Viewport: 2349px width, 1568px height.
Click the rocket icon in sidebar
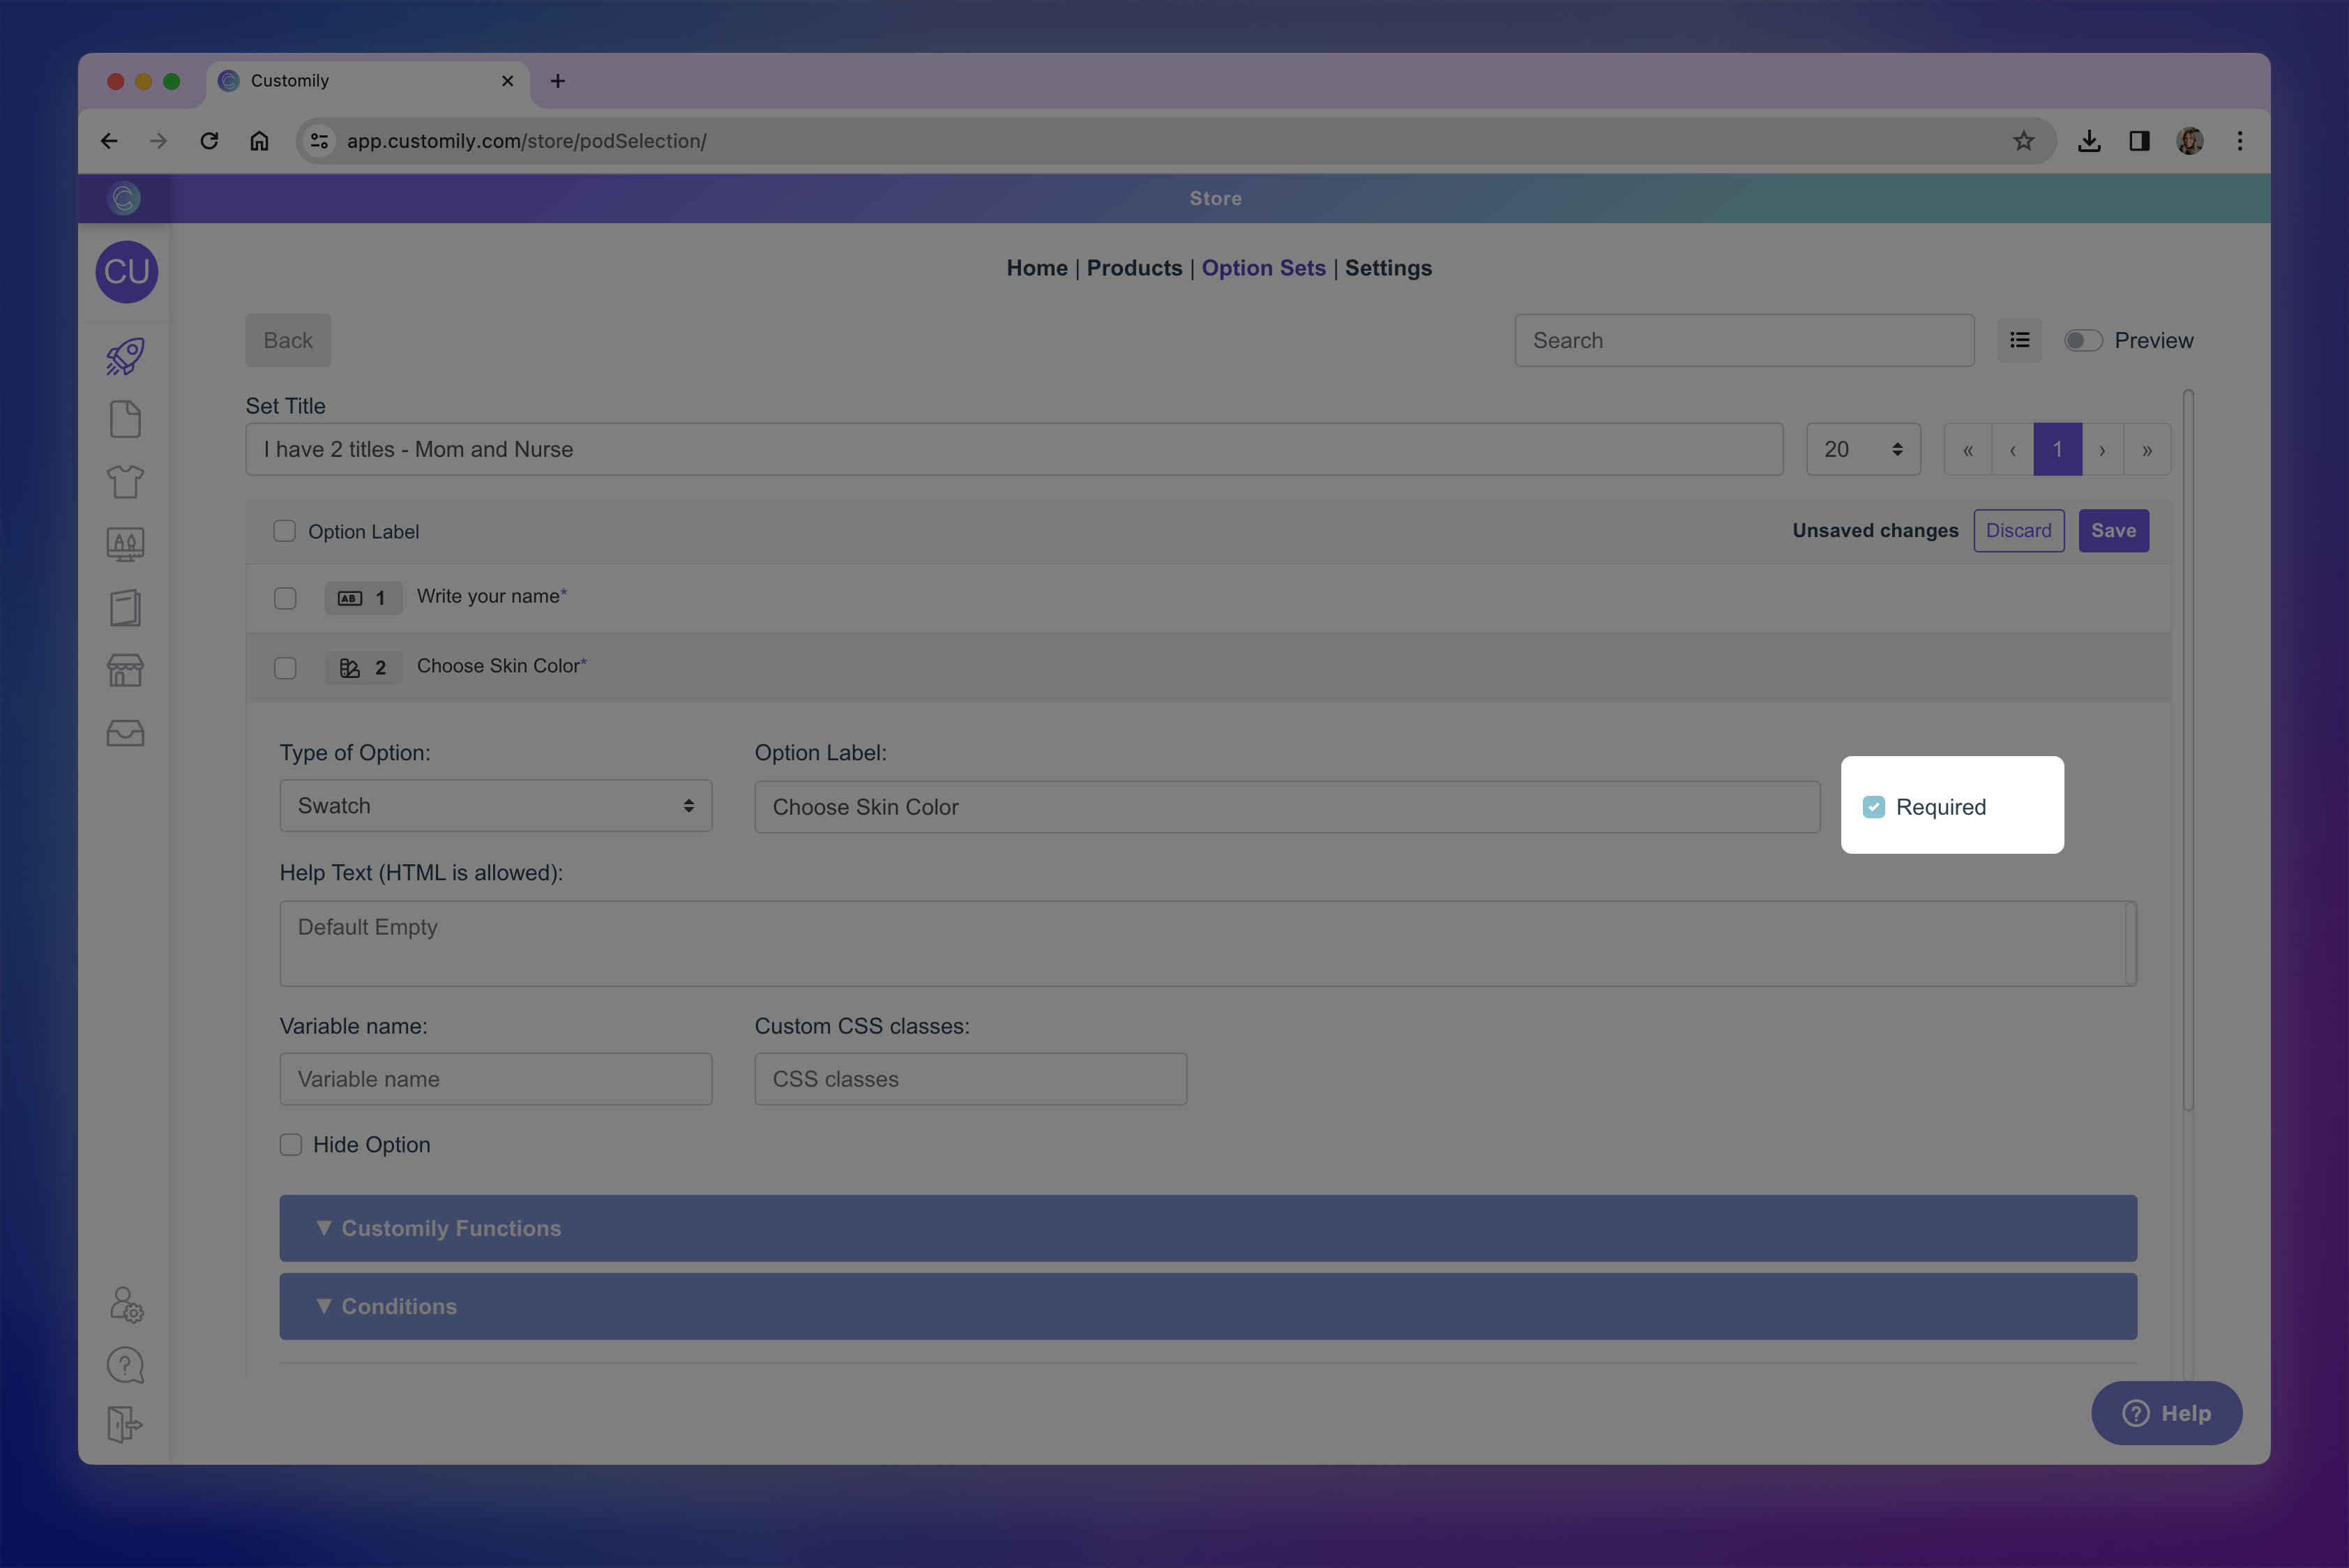click(x=125, y=357)
